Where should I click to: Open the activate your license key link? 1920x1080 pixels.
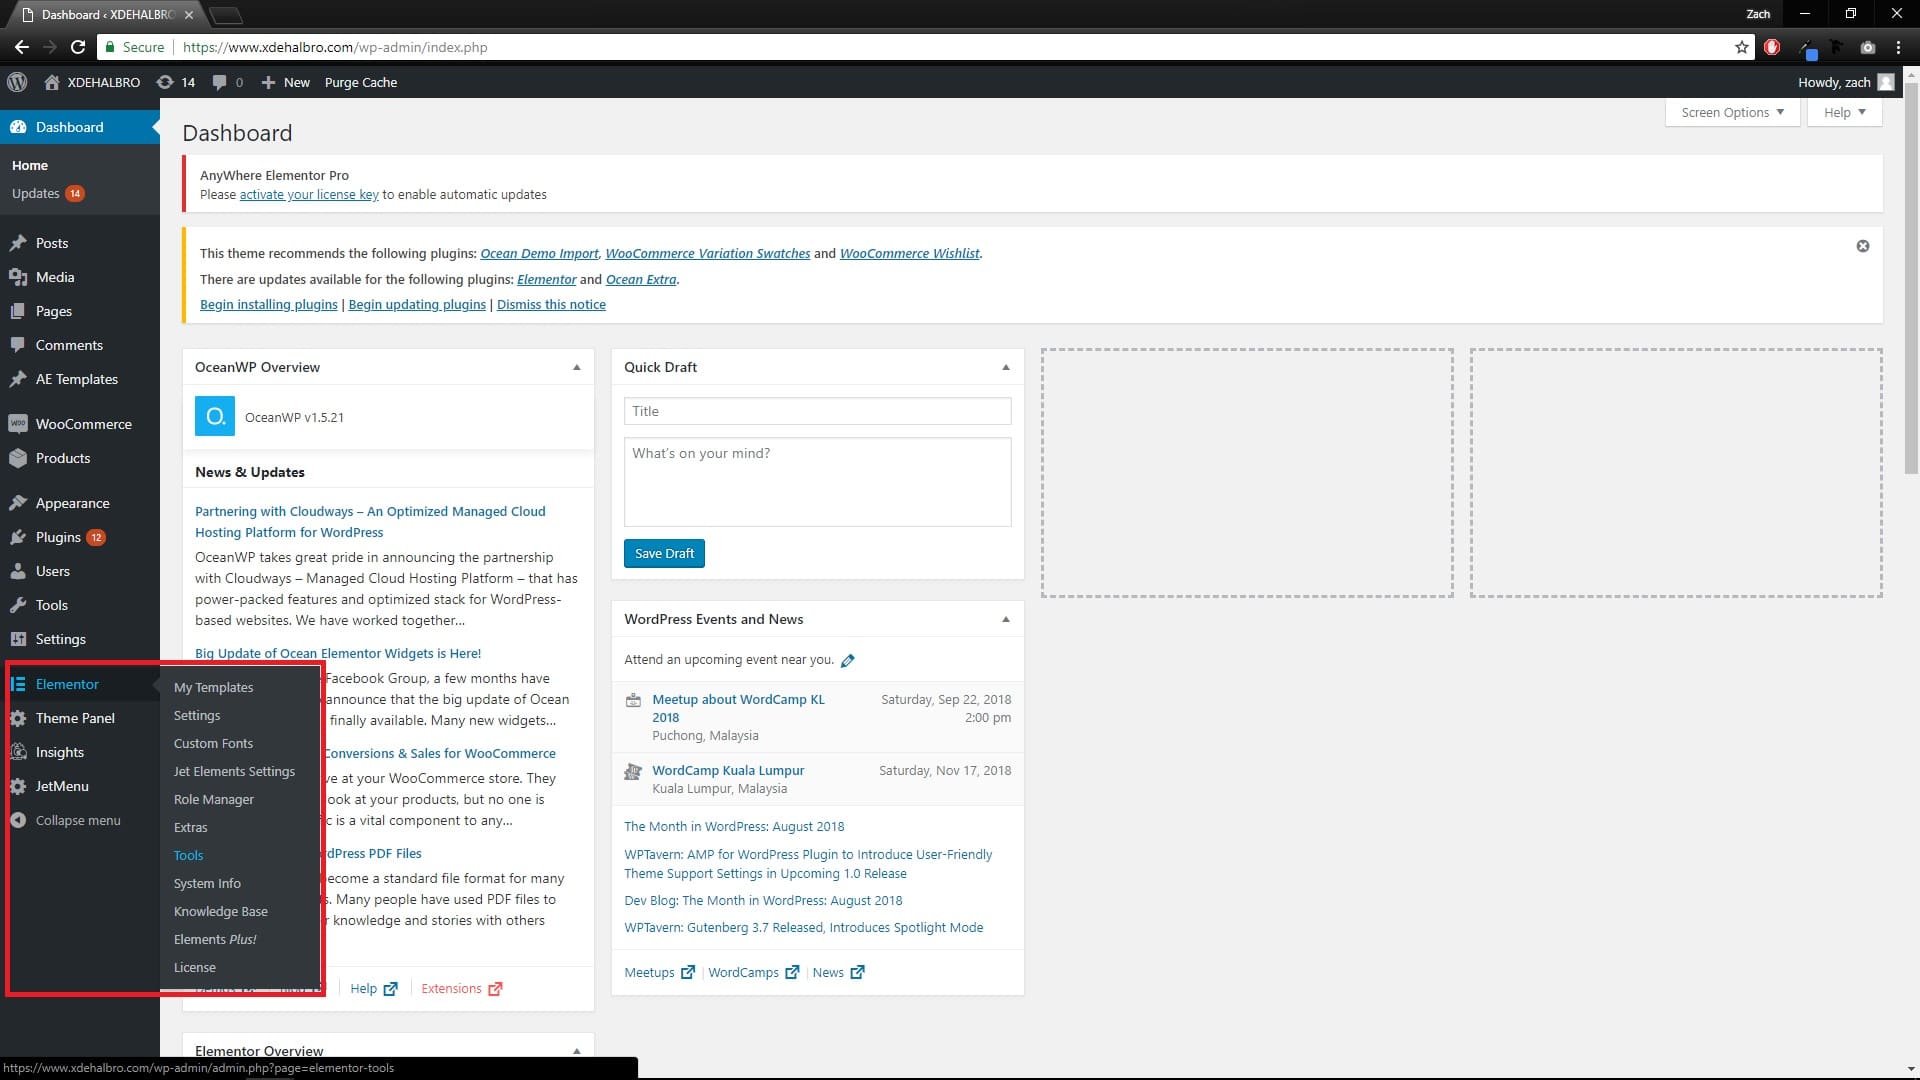click(309, 194)
